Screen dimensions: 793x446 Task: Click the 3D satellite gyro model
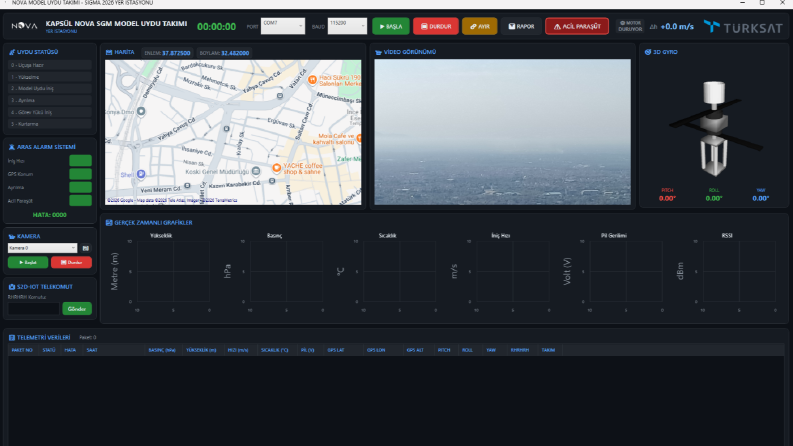714,129
